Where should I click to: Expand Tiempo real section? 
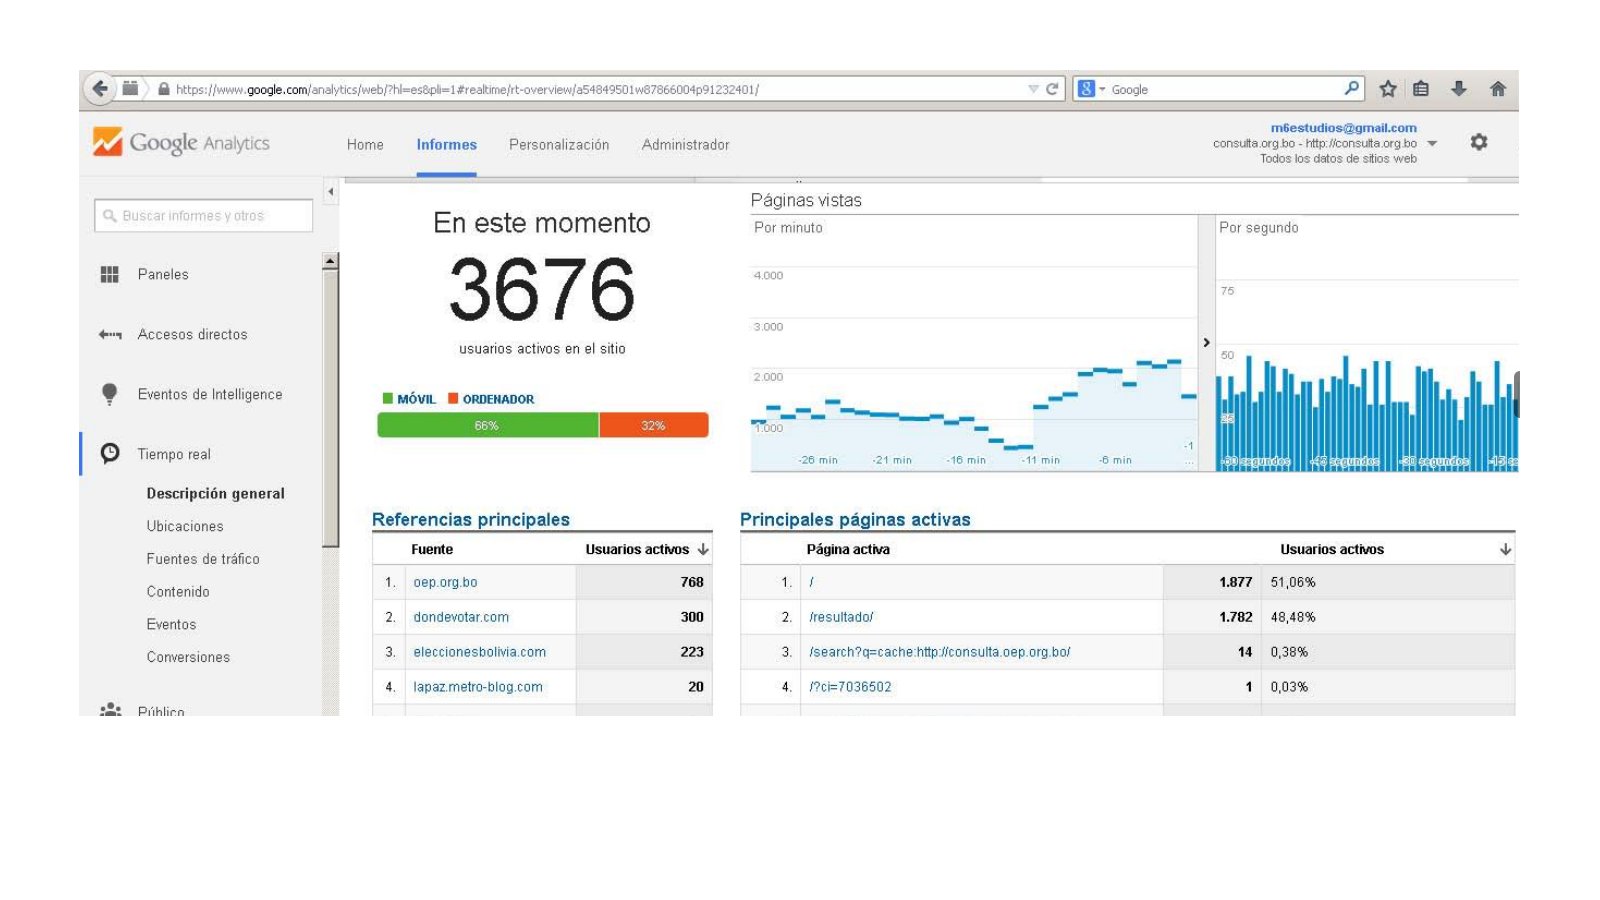pos(174,454)
